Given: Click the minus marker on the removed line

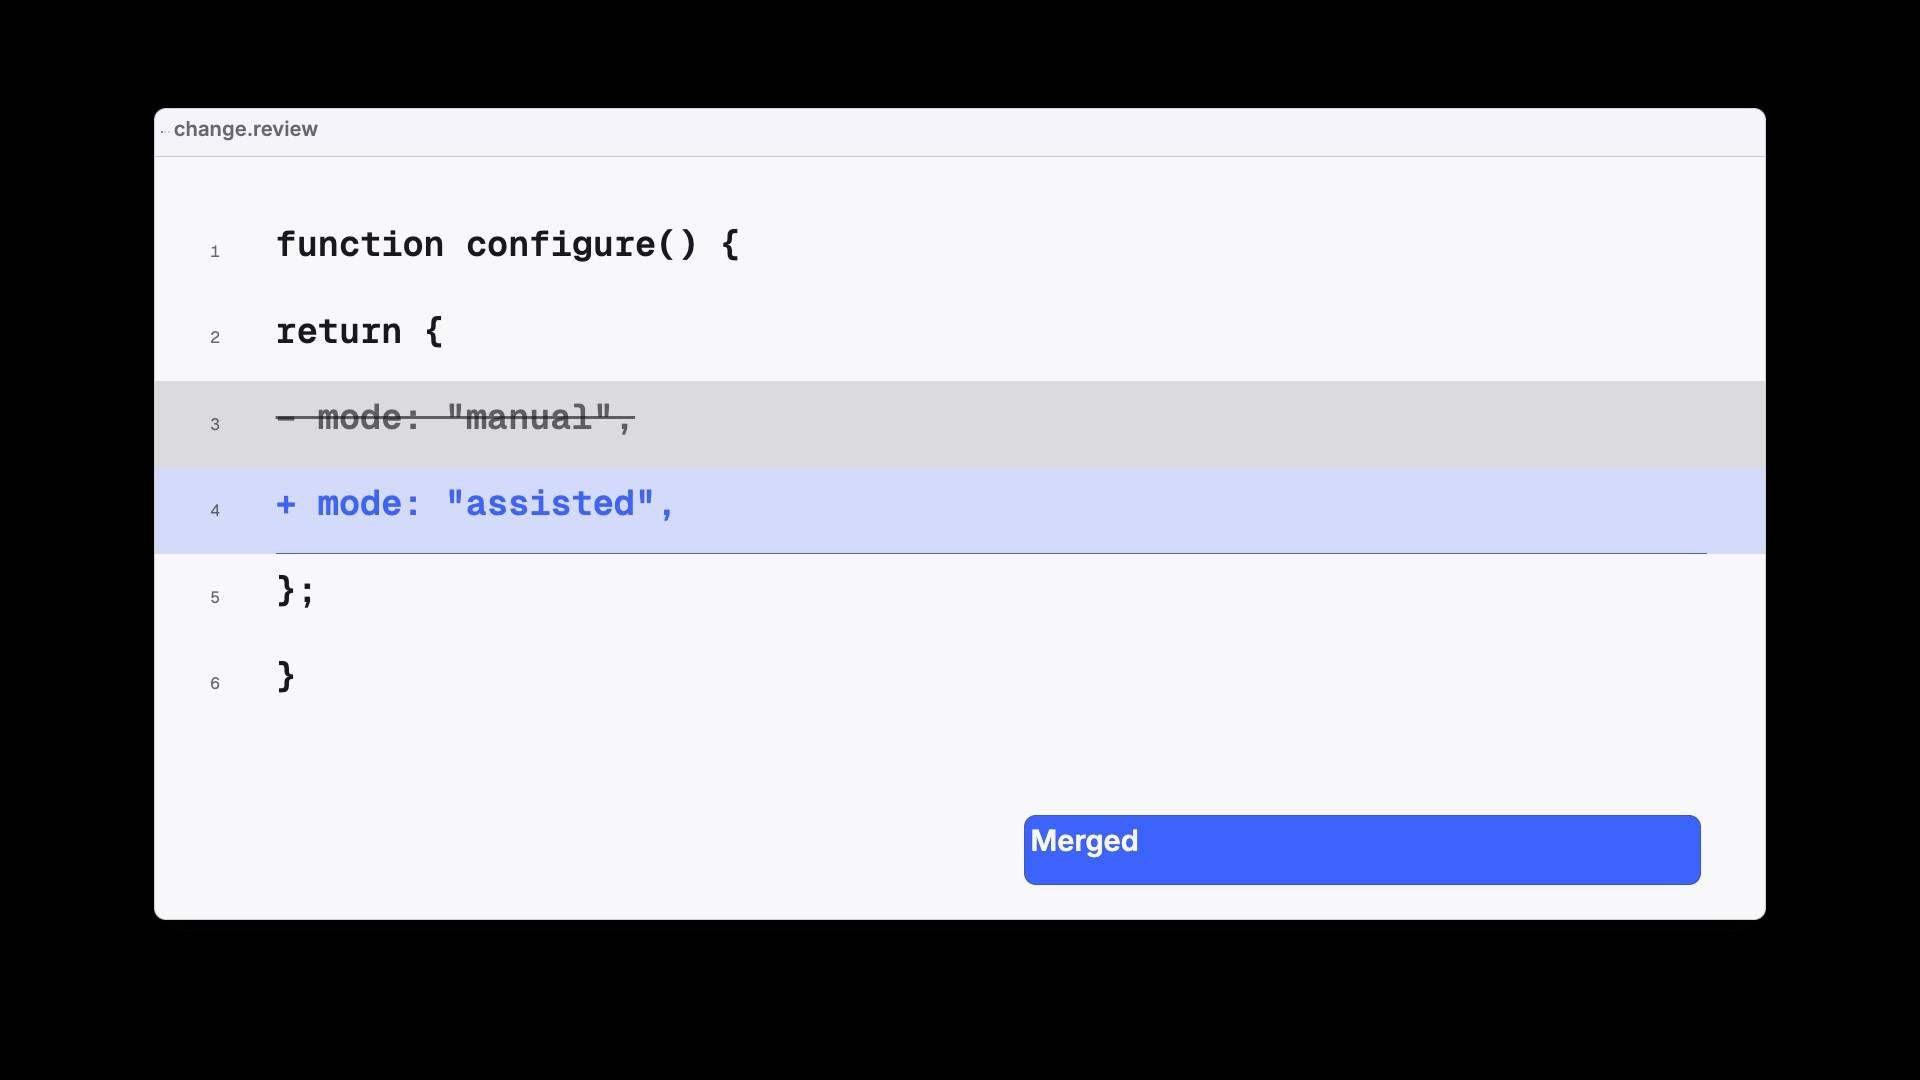Looking at the screenshot, I should click(286, 418).
